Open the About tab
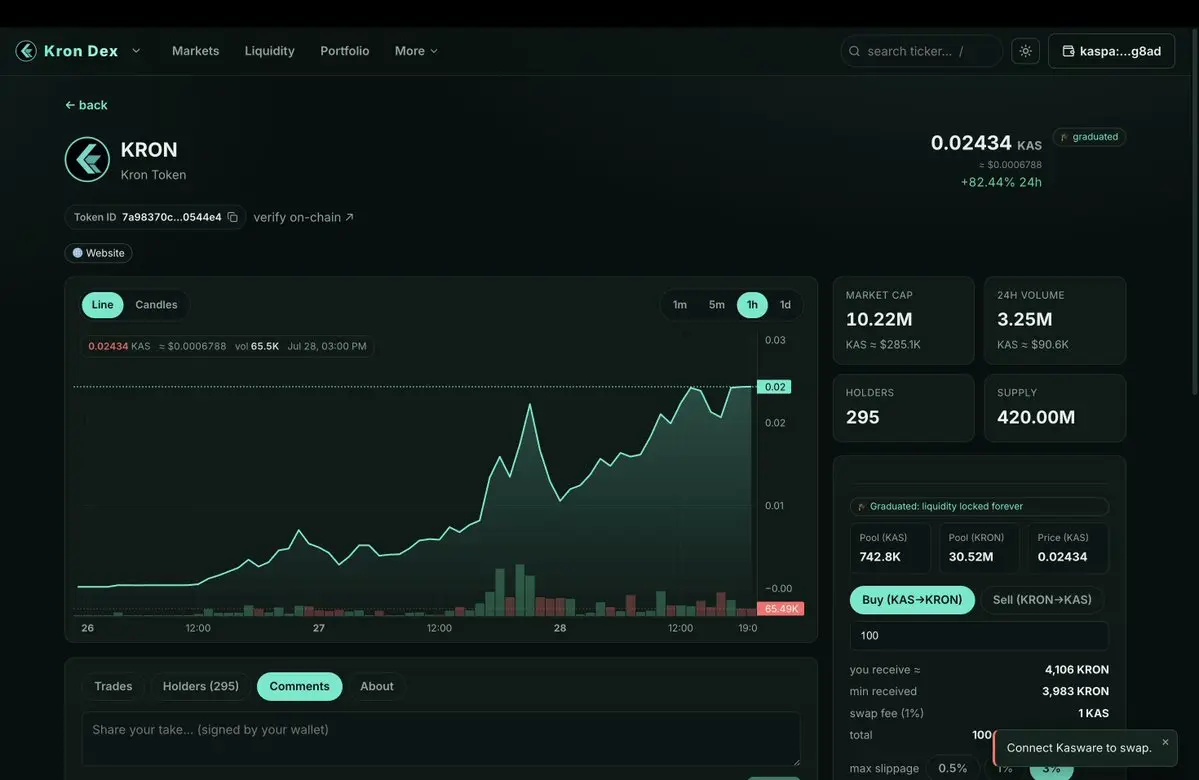The height and width of the screenshot is (780, 1199). click(377, 687)
